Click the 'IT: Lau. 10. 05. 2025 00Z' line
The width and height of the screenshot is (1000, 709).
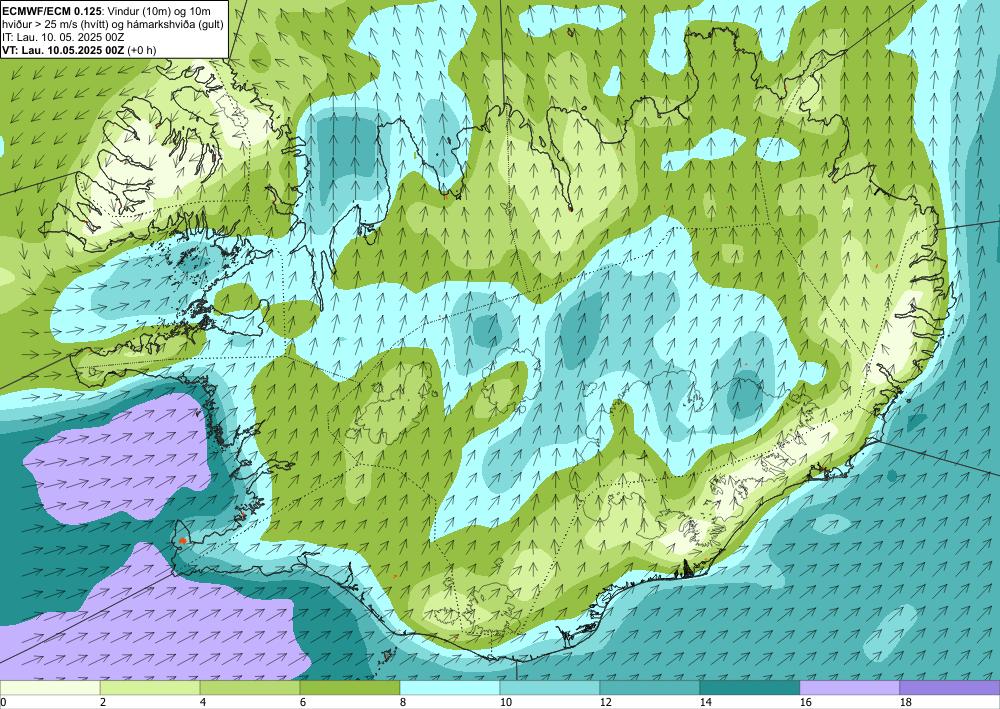(x=63, y=37)
